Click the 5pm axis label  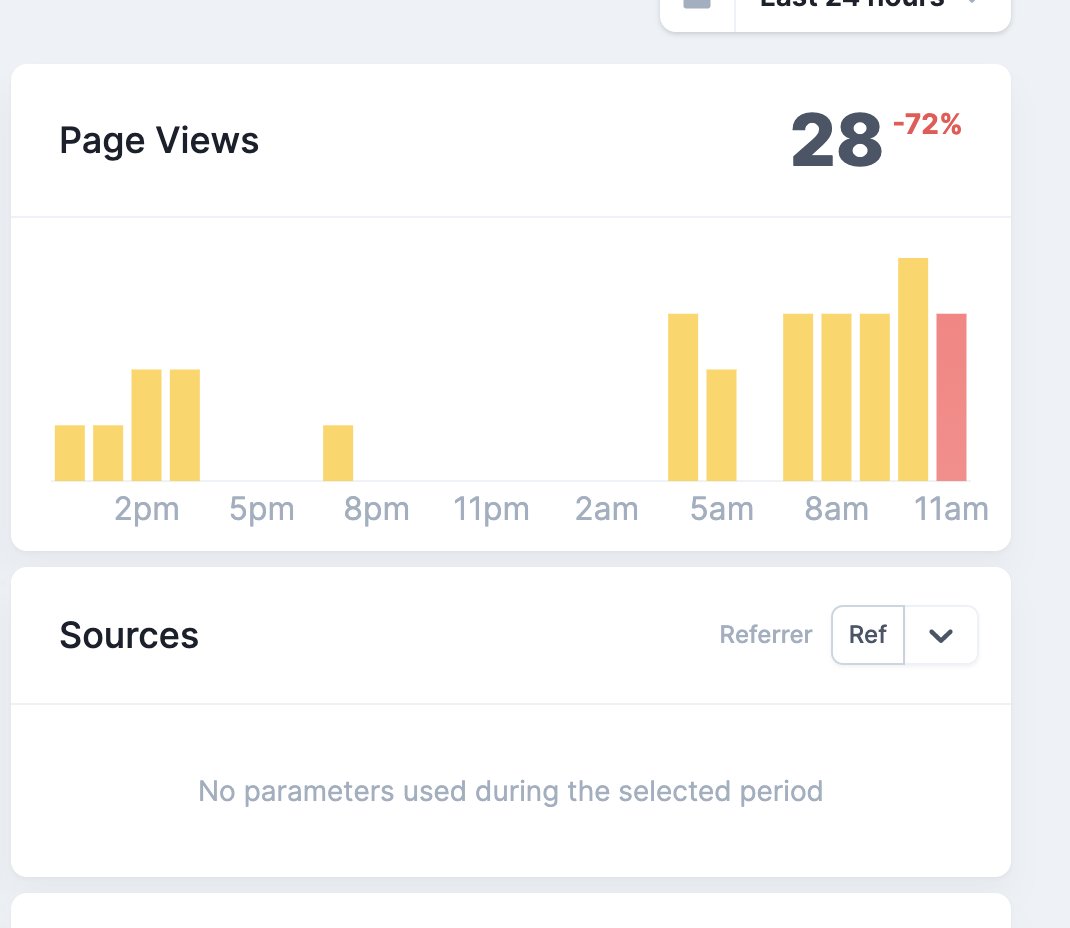click(x=261, y=509)
